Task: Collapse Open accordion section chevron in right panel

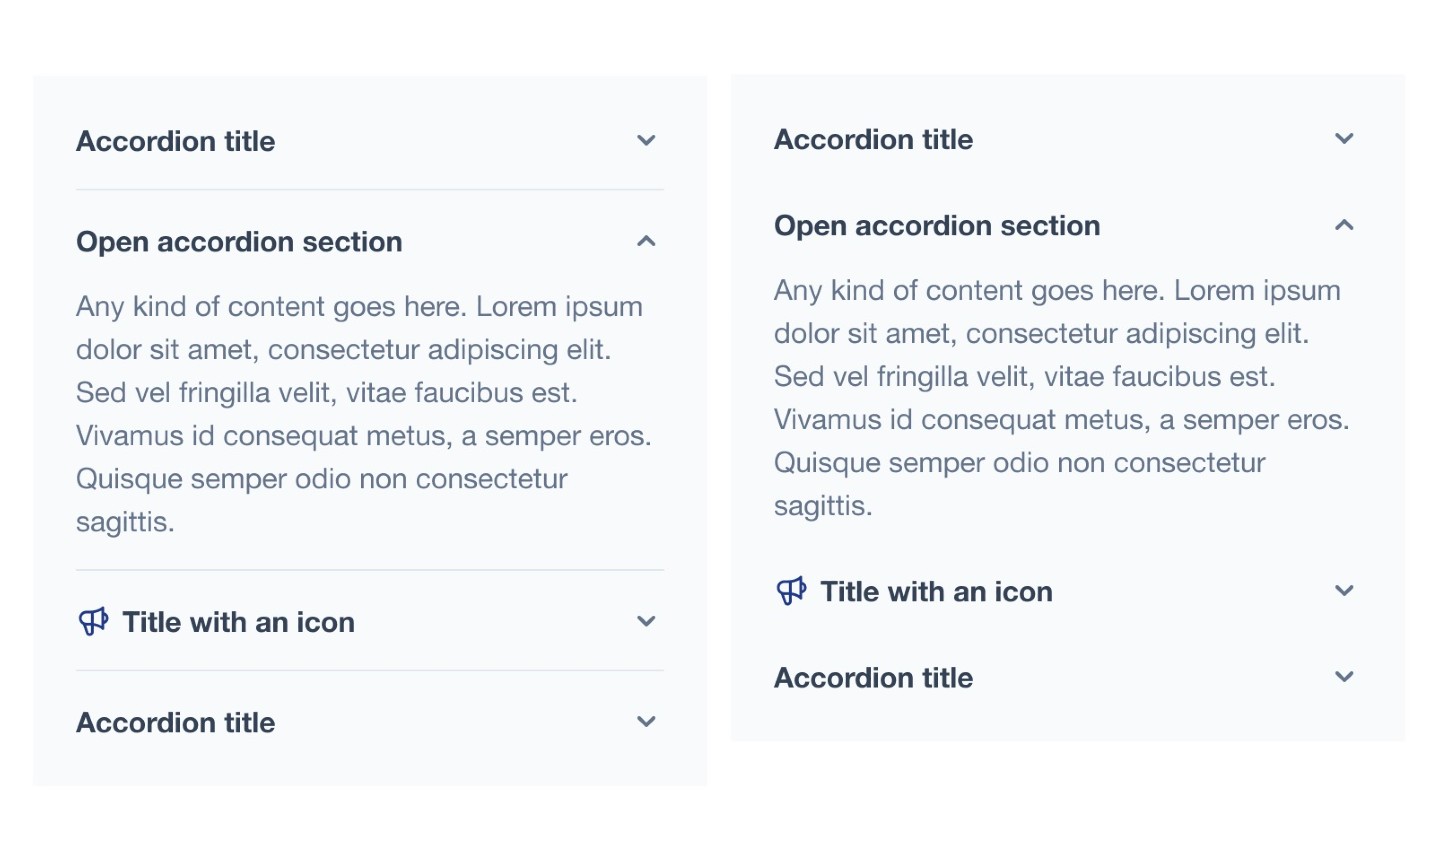Action: (1345, 225)
